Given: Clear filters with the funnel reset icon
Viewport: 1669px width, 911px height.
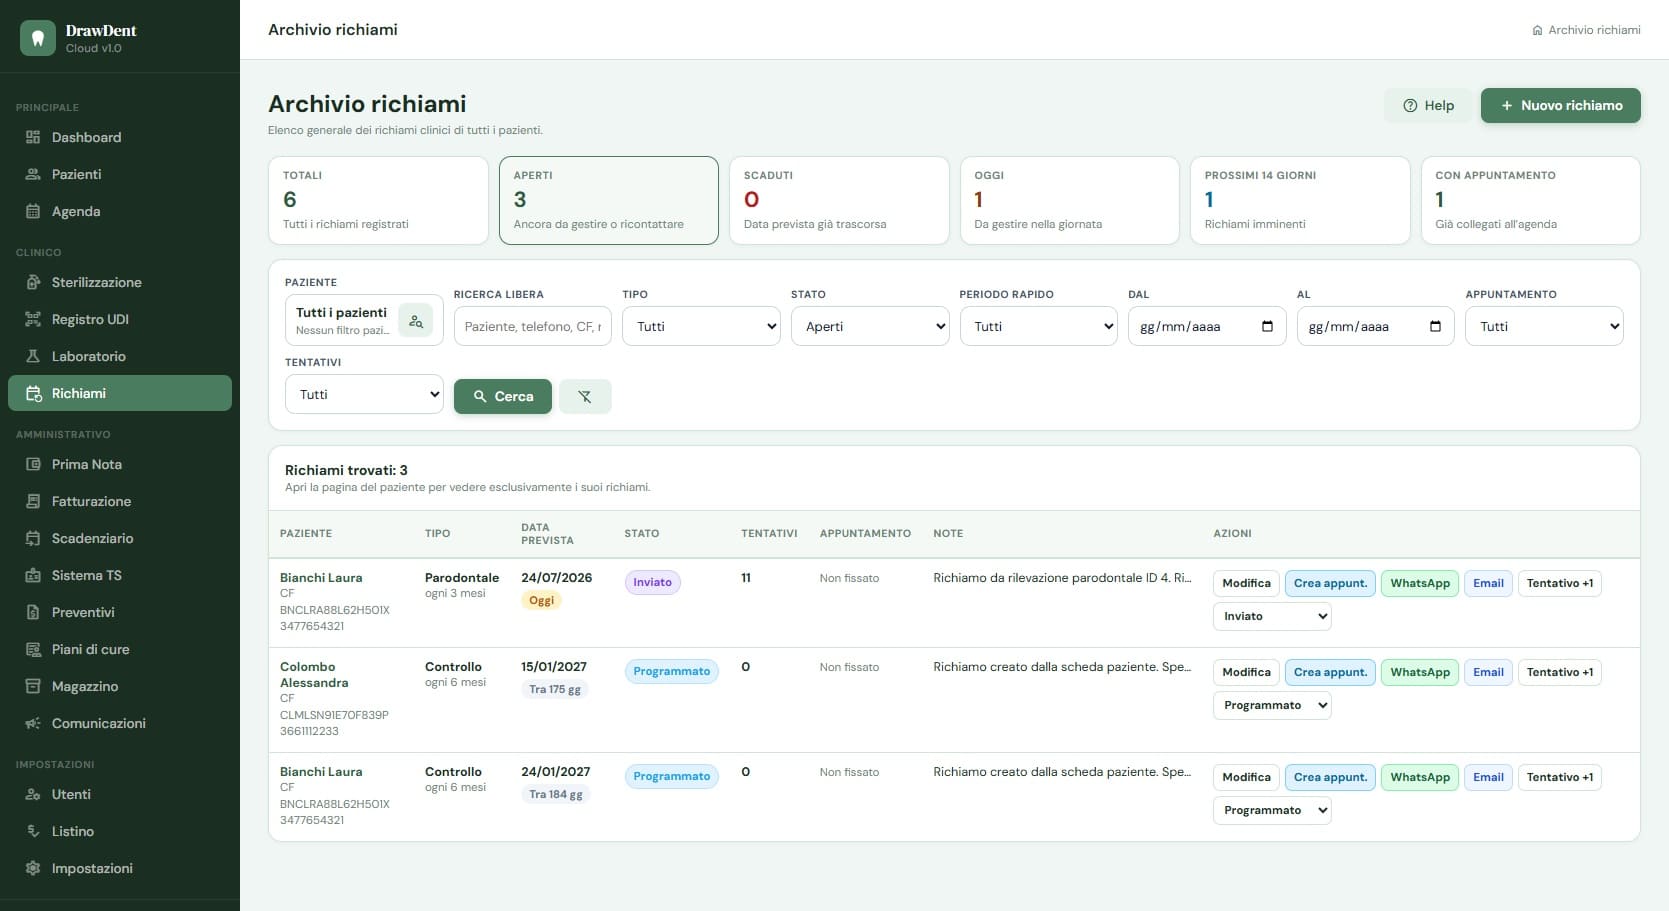Looking at the screenshot, I should pyautogui.click(x=585, y=396).
